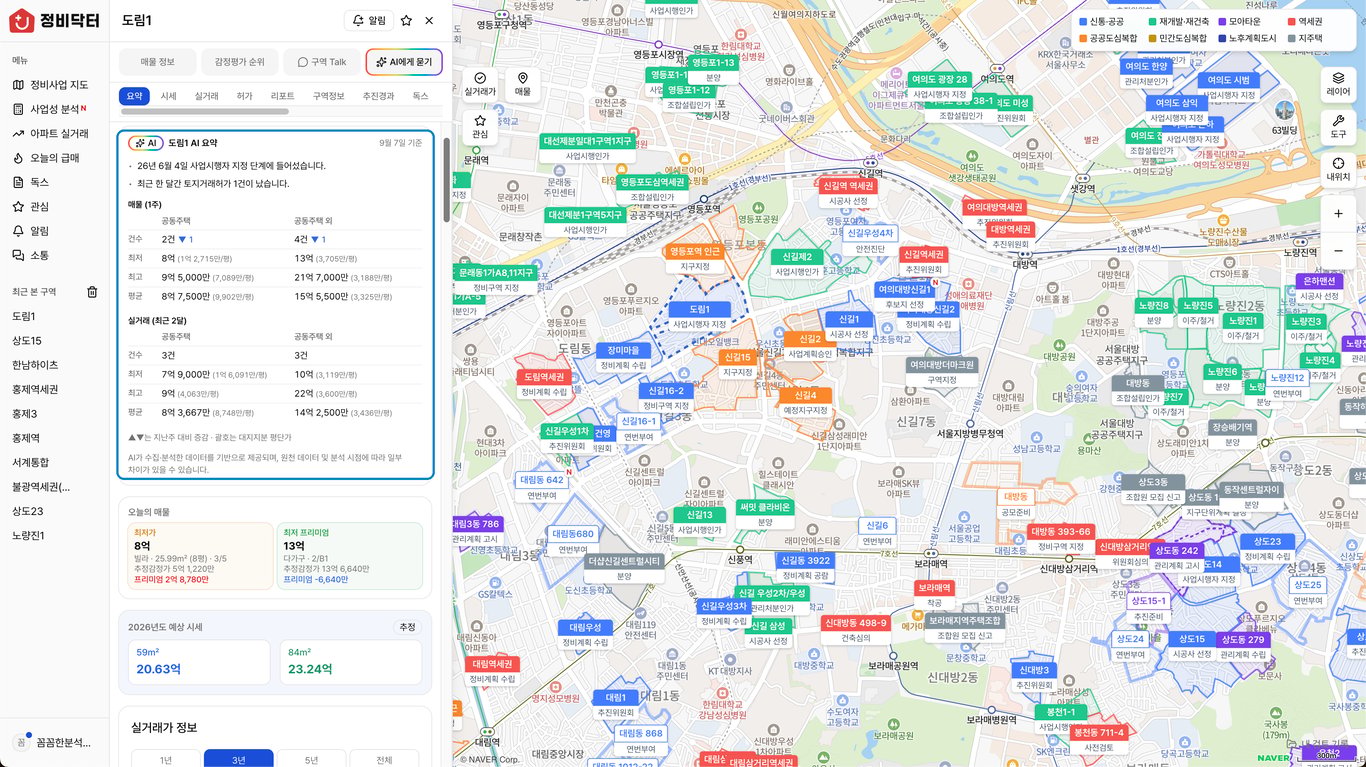
Task: Click the 모아타운 purple legend swatch
Action: coord(1222,21)
